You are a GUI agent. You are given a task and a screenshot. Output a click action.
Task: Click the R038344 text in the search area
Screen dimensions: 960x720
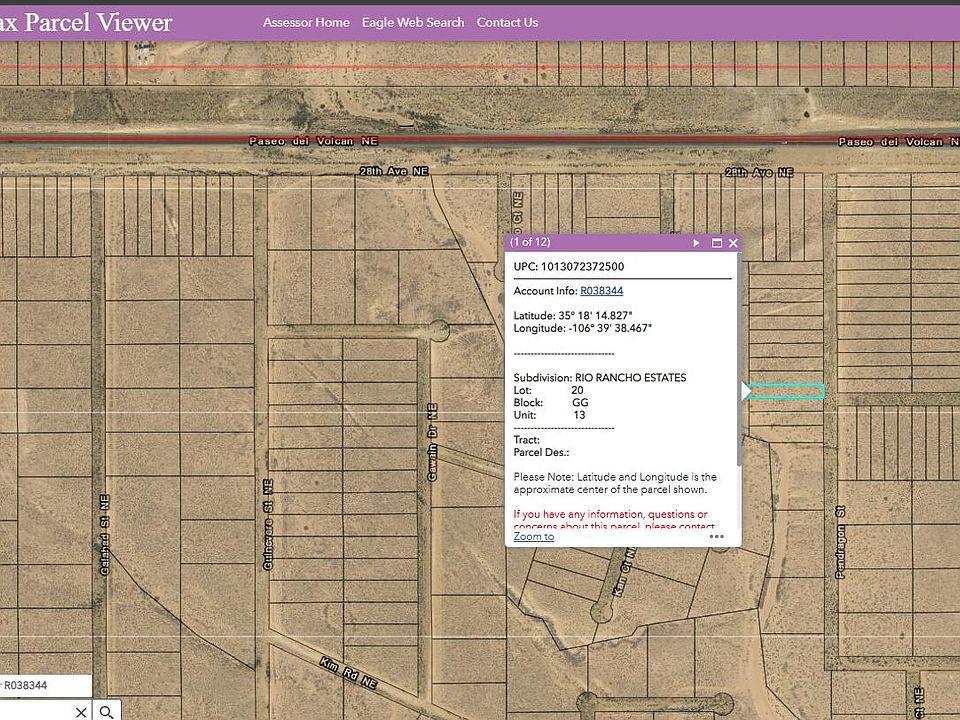tap(25, 685)
